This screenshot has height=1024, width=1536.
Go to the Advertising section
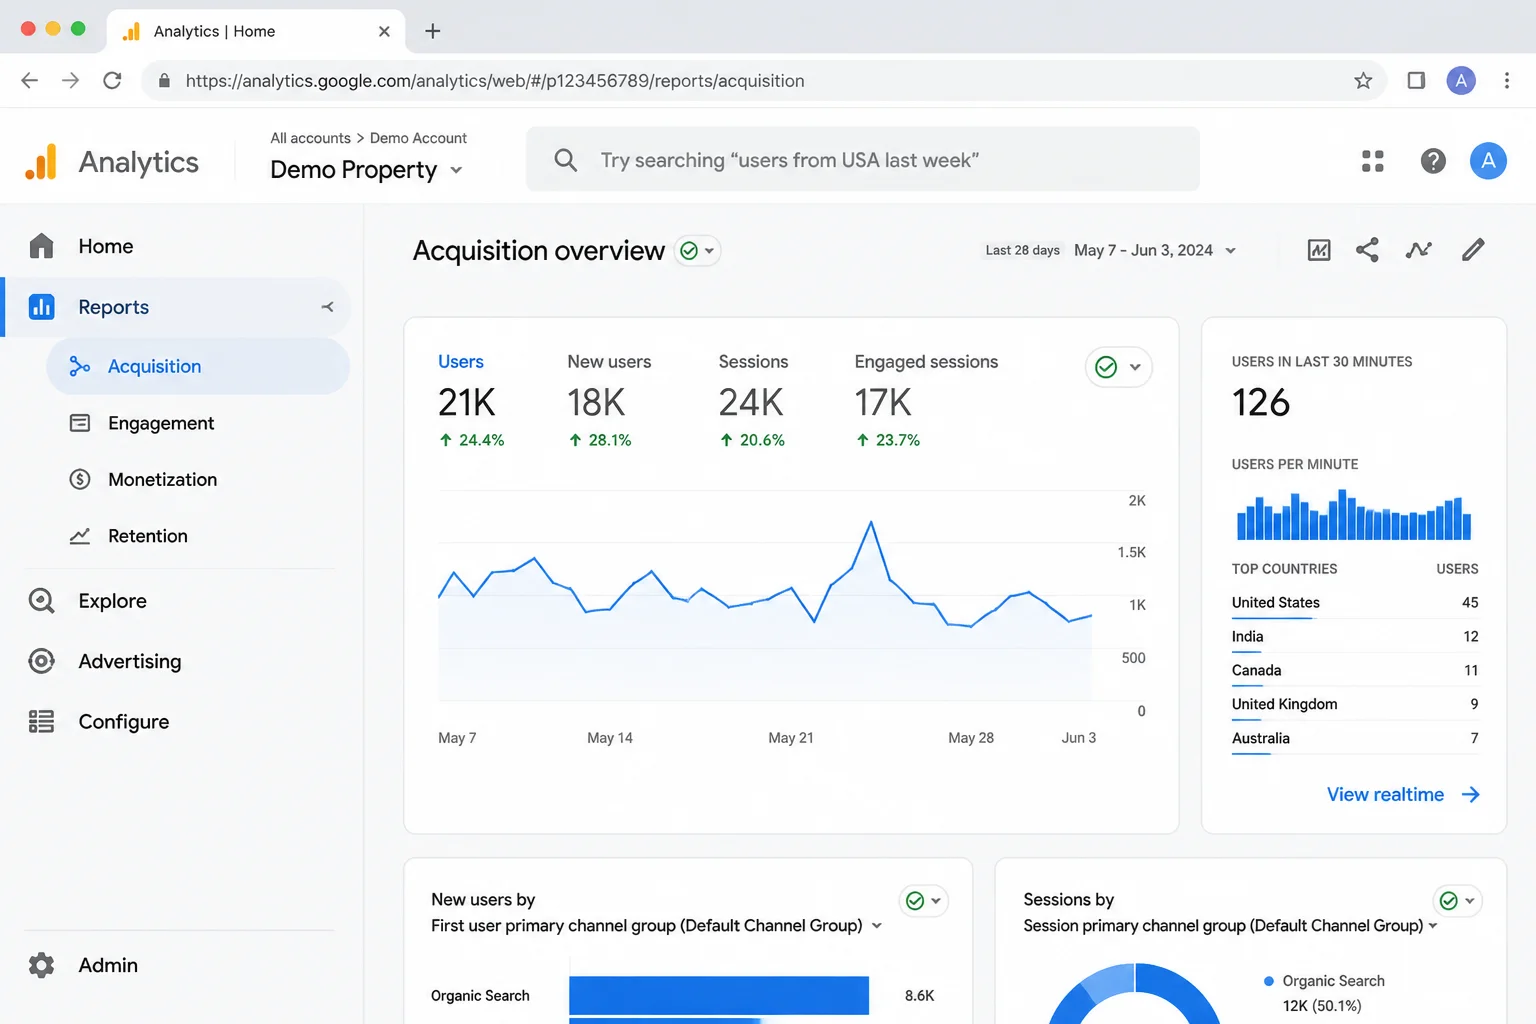(130, 661)
